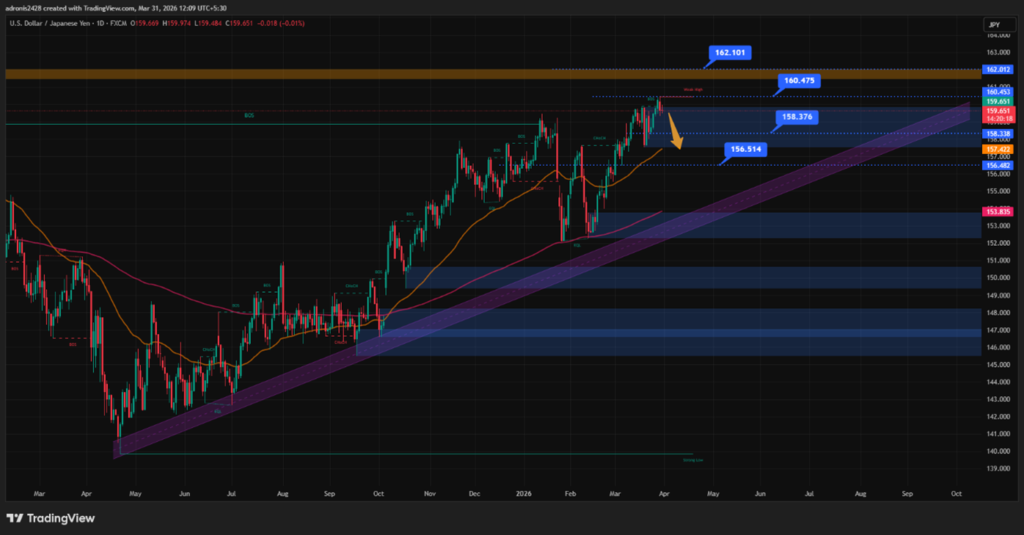Screen dimensions: 1024x535
Task: Click the Nov label on the time axis
Action: coord(430,494)
